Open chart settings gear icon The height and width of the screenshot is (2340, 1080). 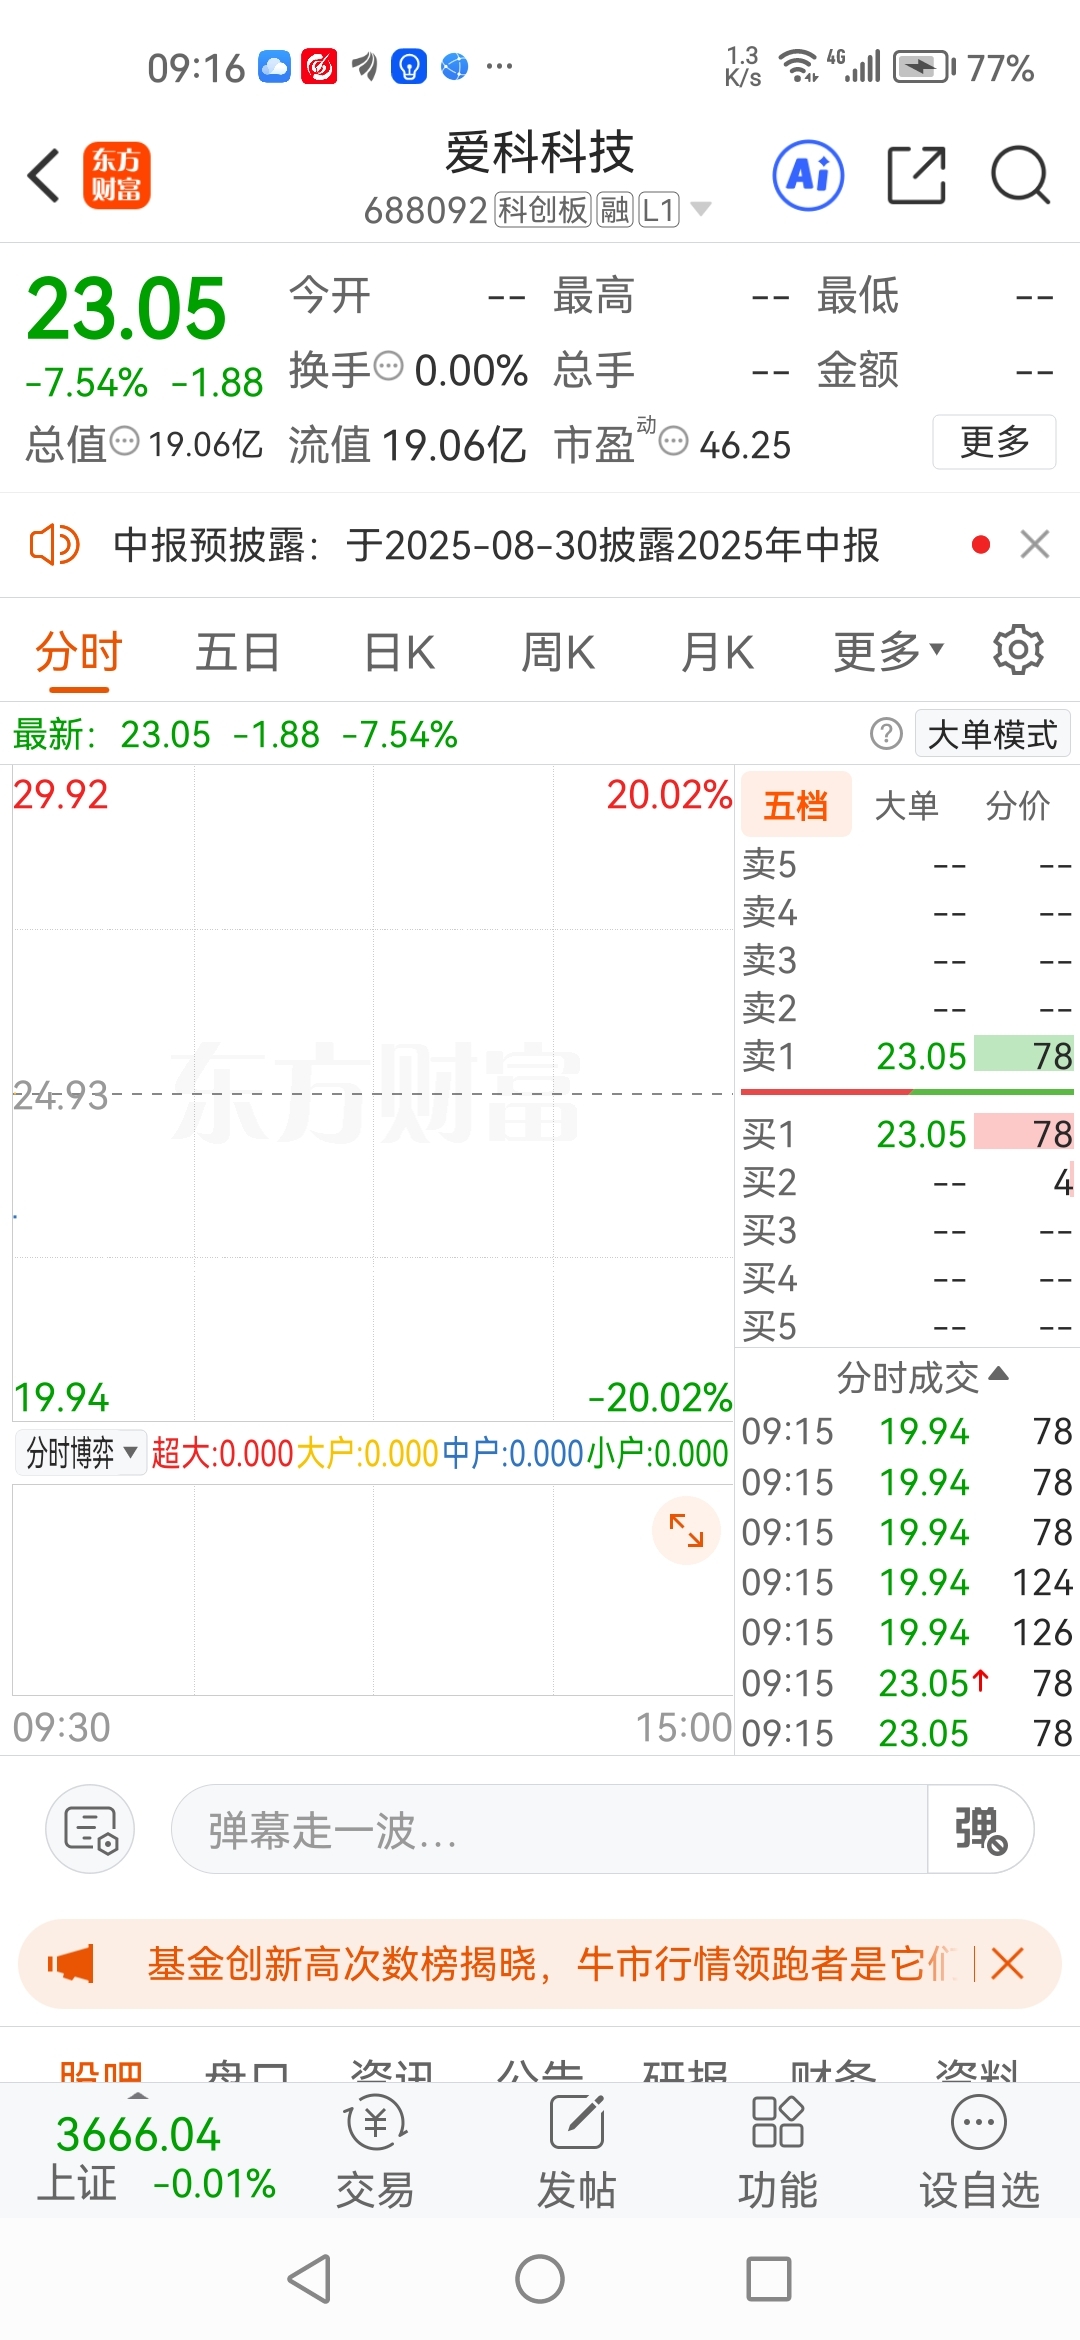(1018, 651)
